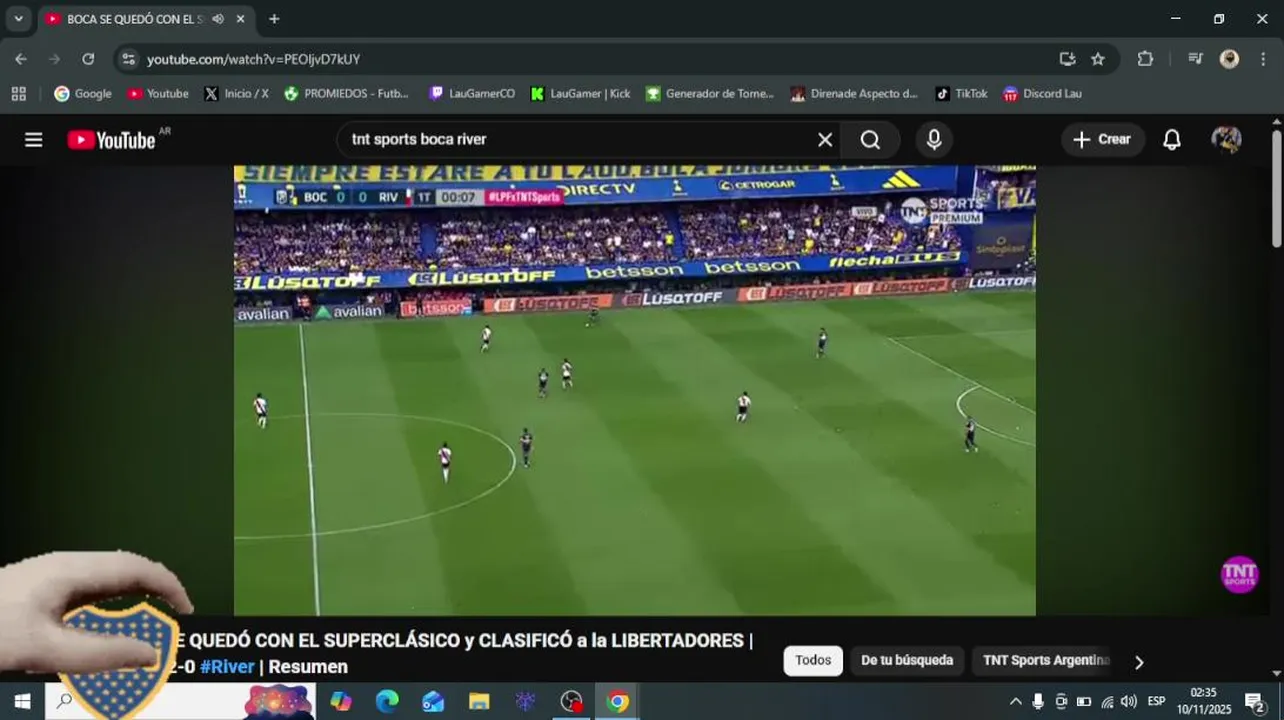Open the Youtube bookmark
The width and height of the screenshot is (1284, 720).
(x=158, y=94)
